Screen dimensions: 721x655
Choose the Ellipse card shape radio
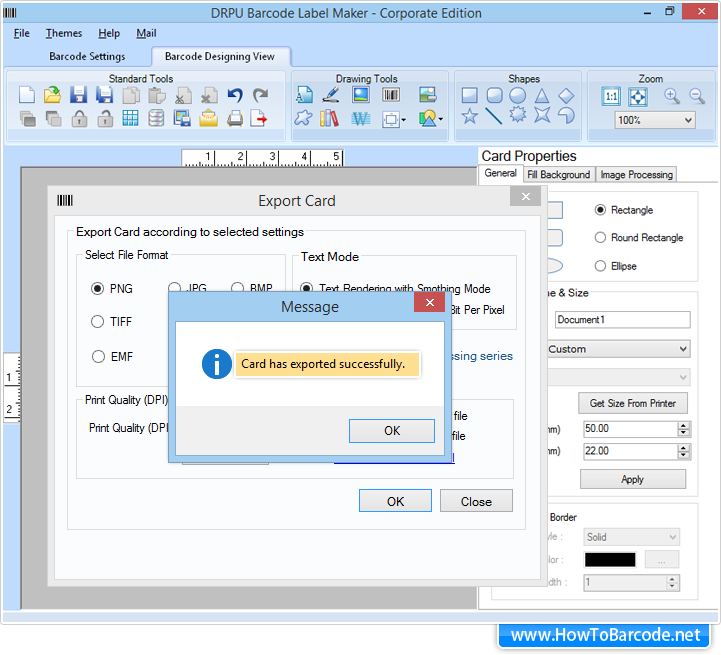(600, 266)
